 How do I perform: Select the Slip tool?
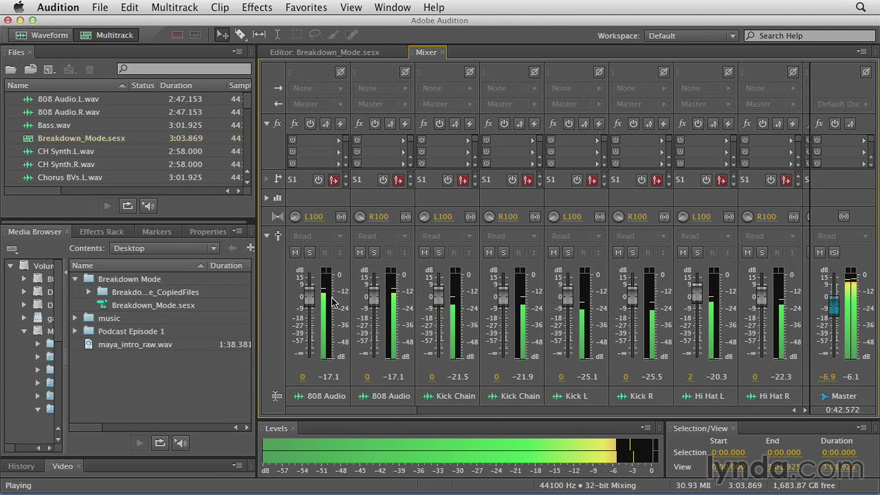[x=259, y=35]
